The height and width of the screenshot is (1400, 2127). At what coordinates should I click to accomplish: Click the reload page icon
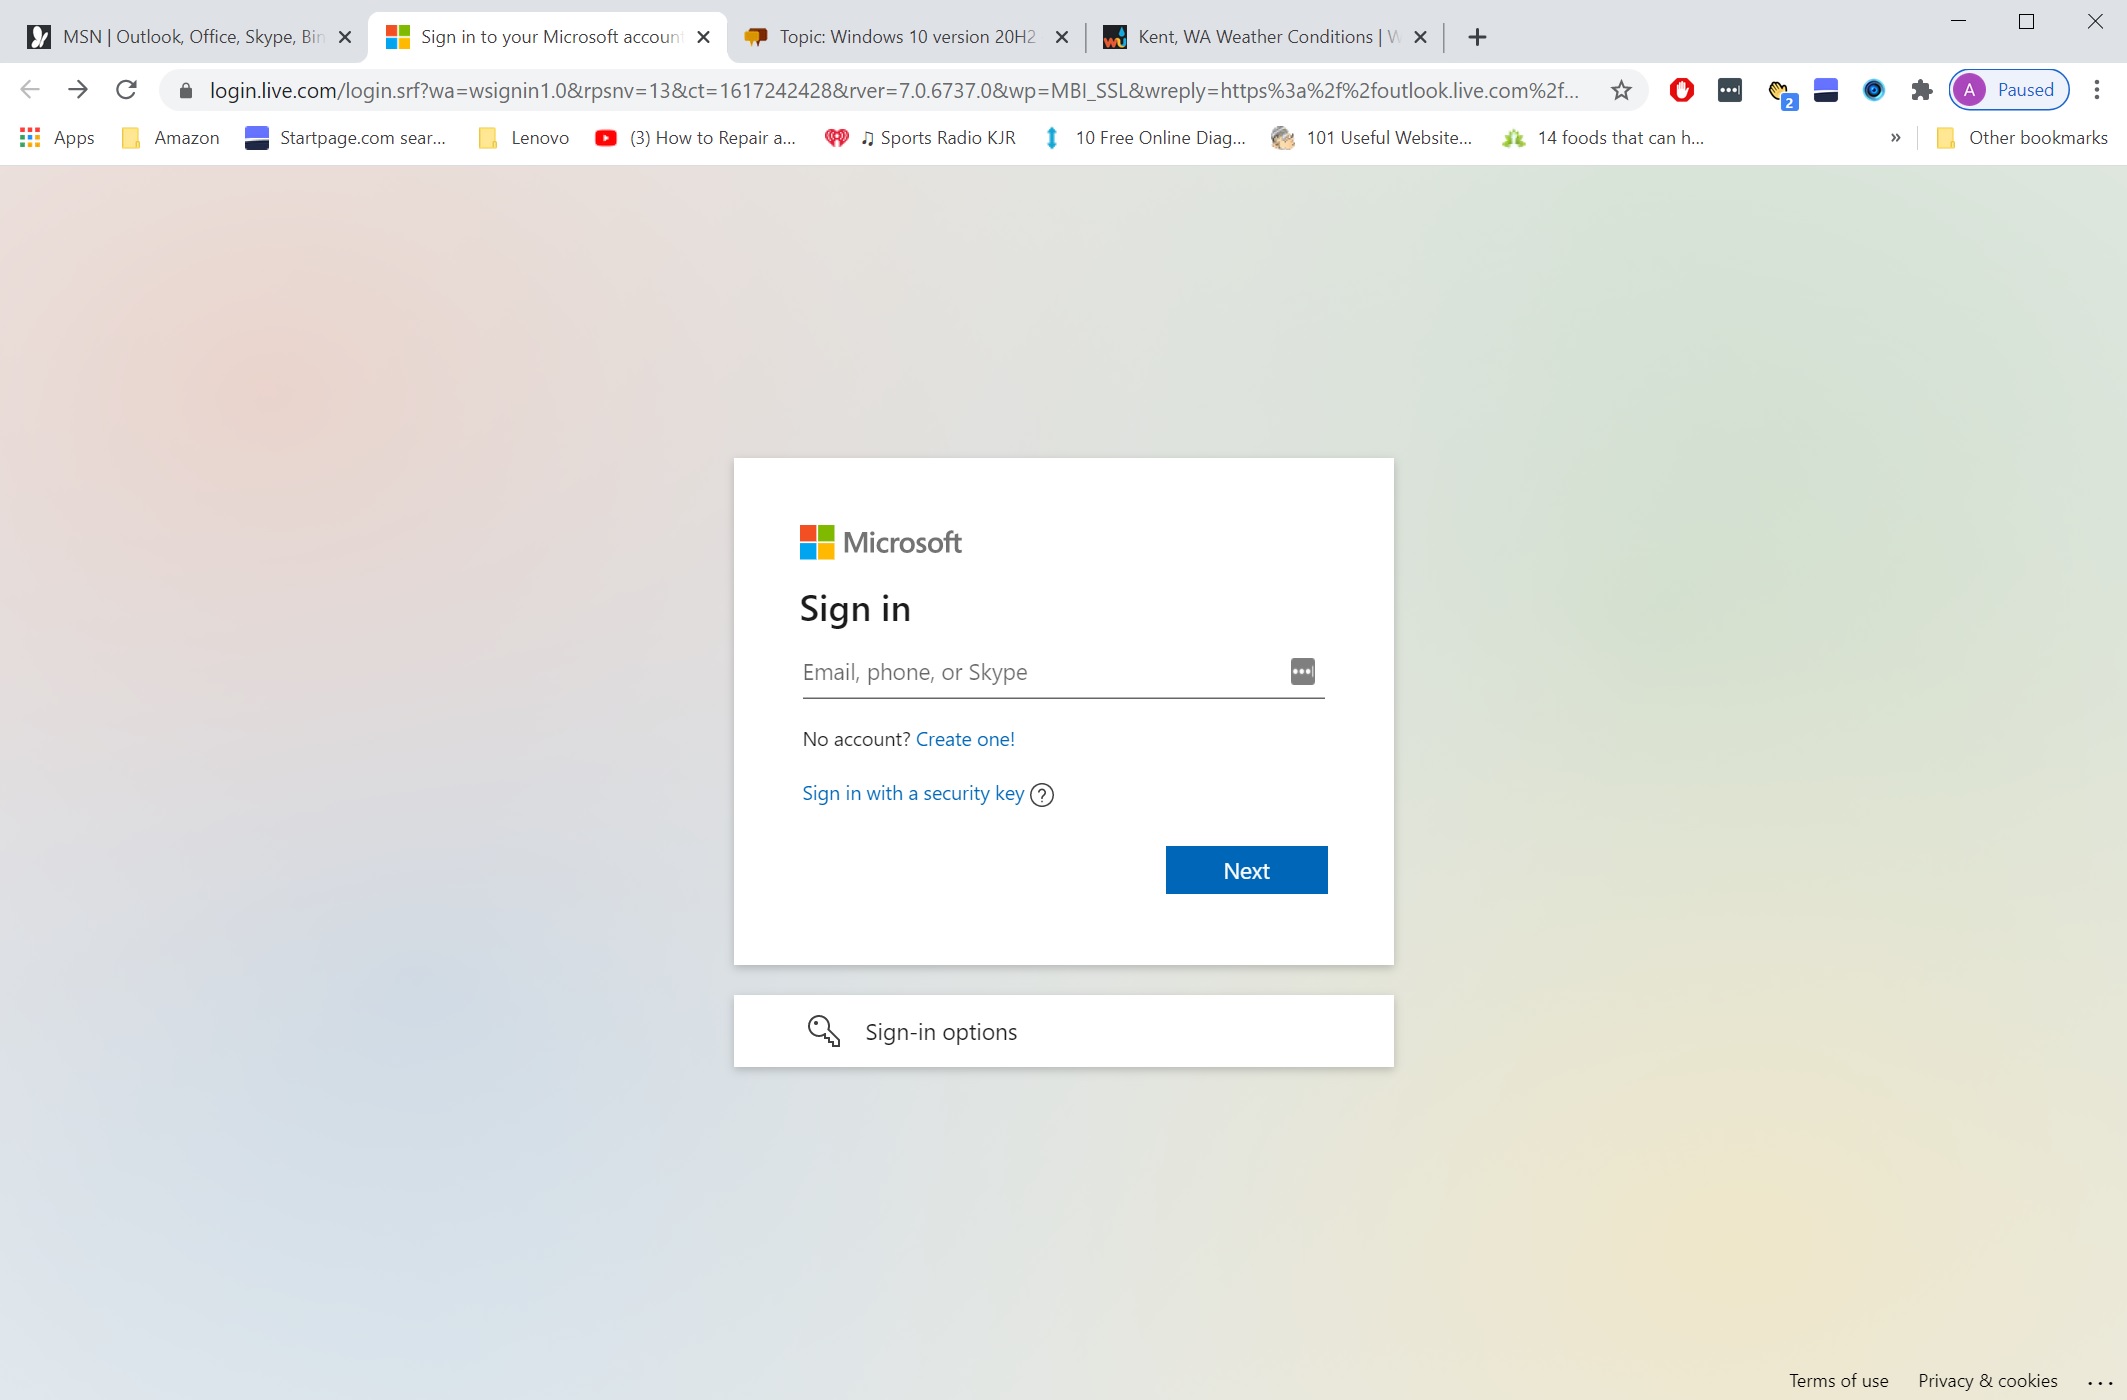click(126, 90)
